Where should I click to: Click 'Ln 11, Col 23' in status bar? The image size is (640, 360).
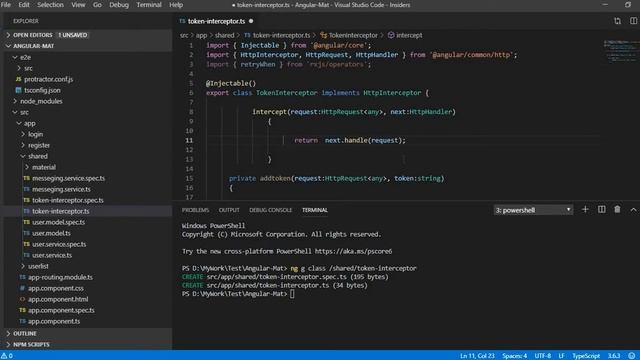point(477,356)
